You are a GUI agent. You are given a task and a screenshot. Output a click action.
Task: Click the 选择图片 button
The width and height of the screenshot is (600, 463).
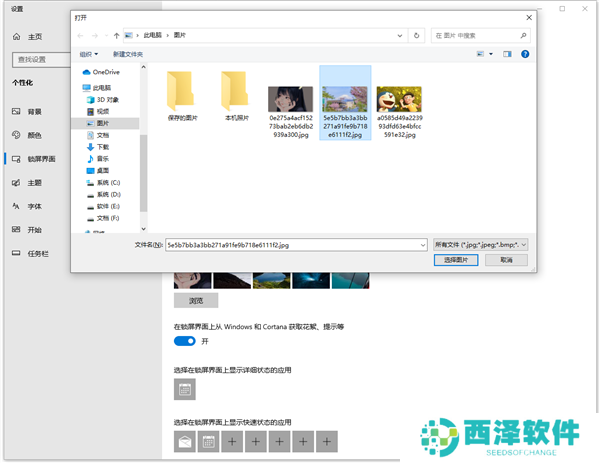tap(456, 260)
